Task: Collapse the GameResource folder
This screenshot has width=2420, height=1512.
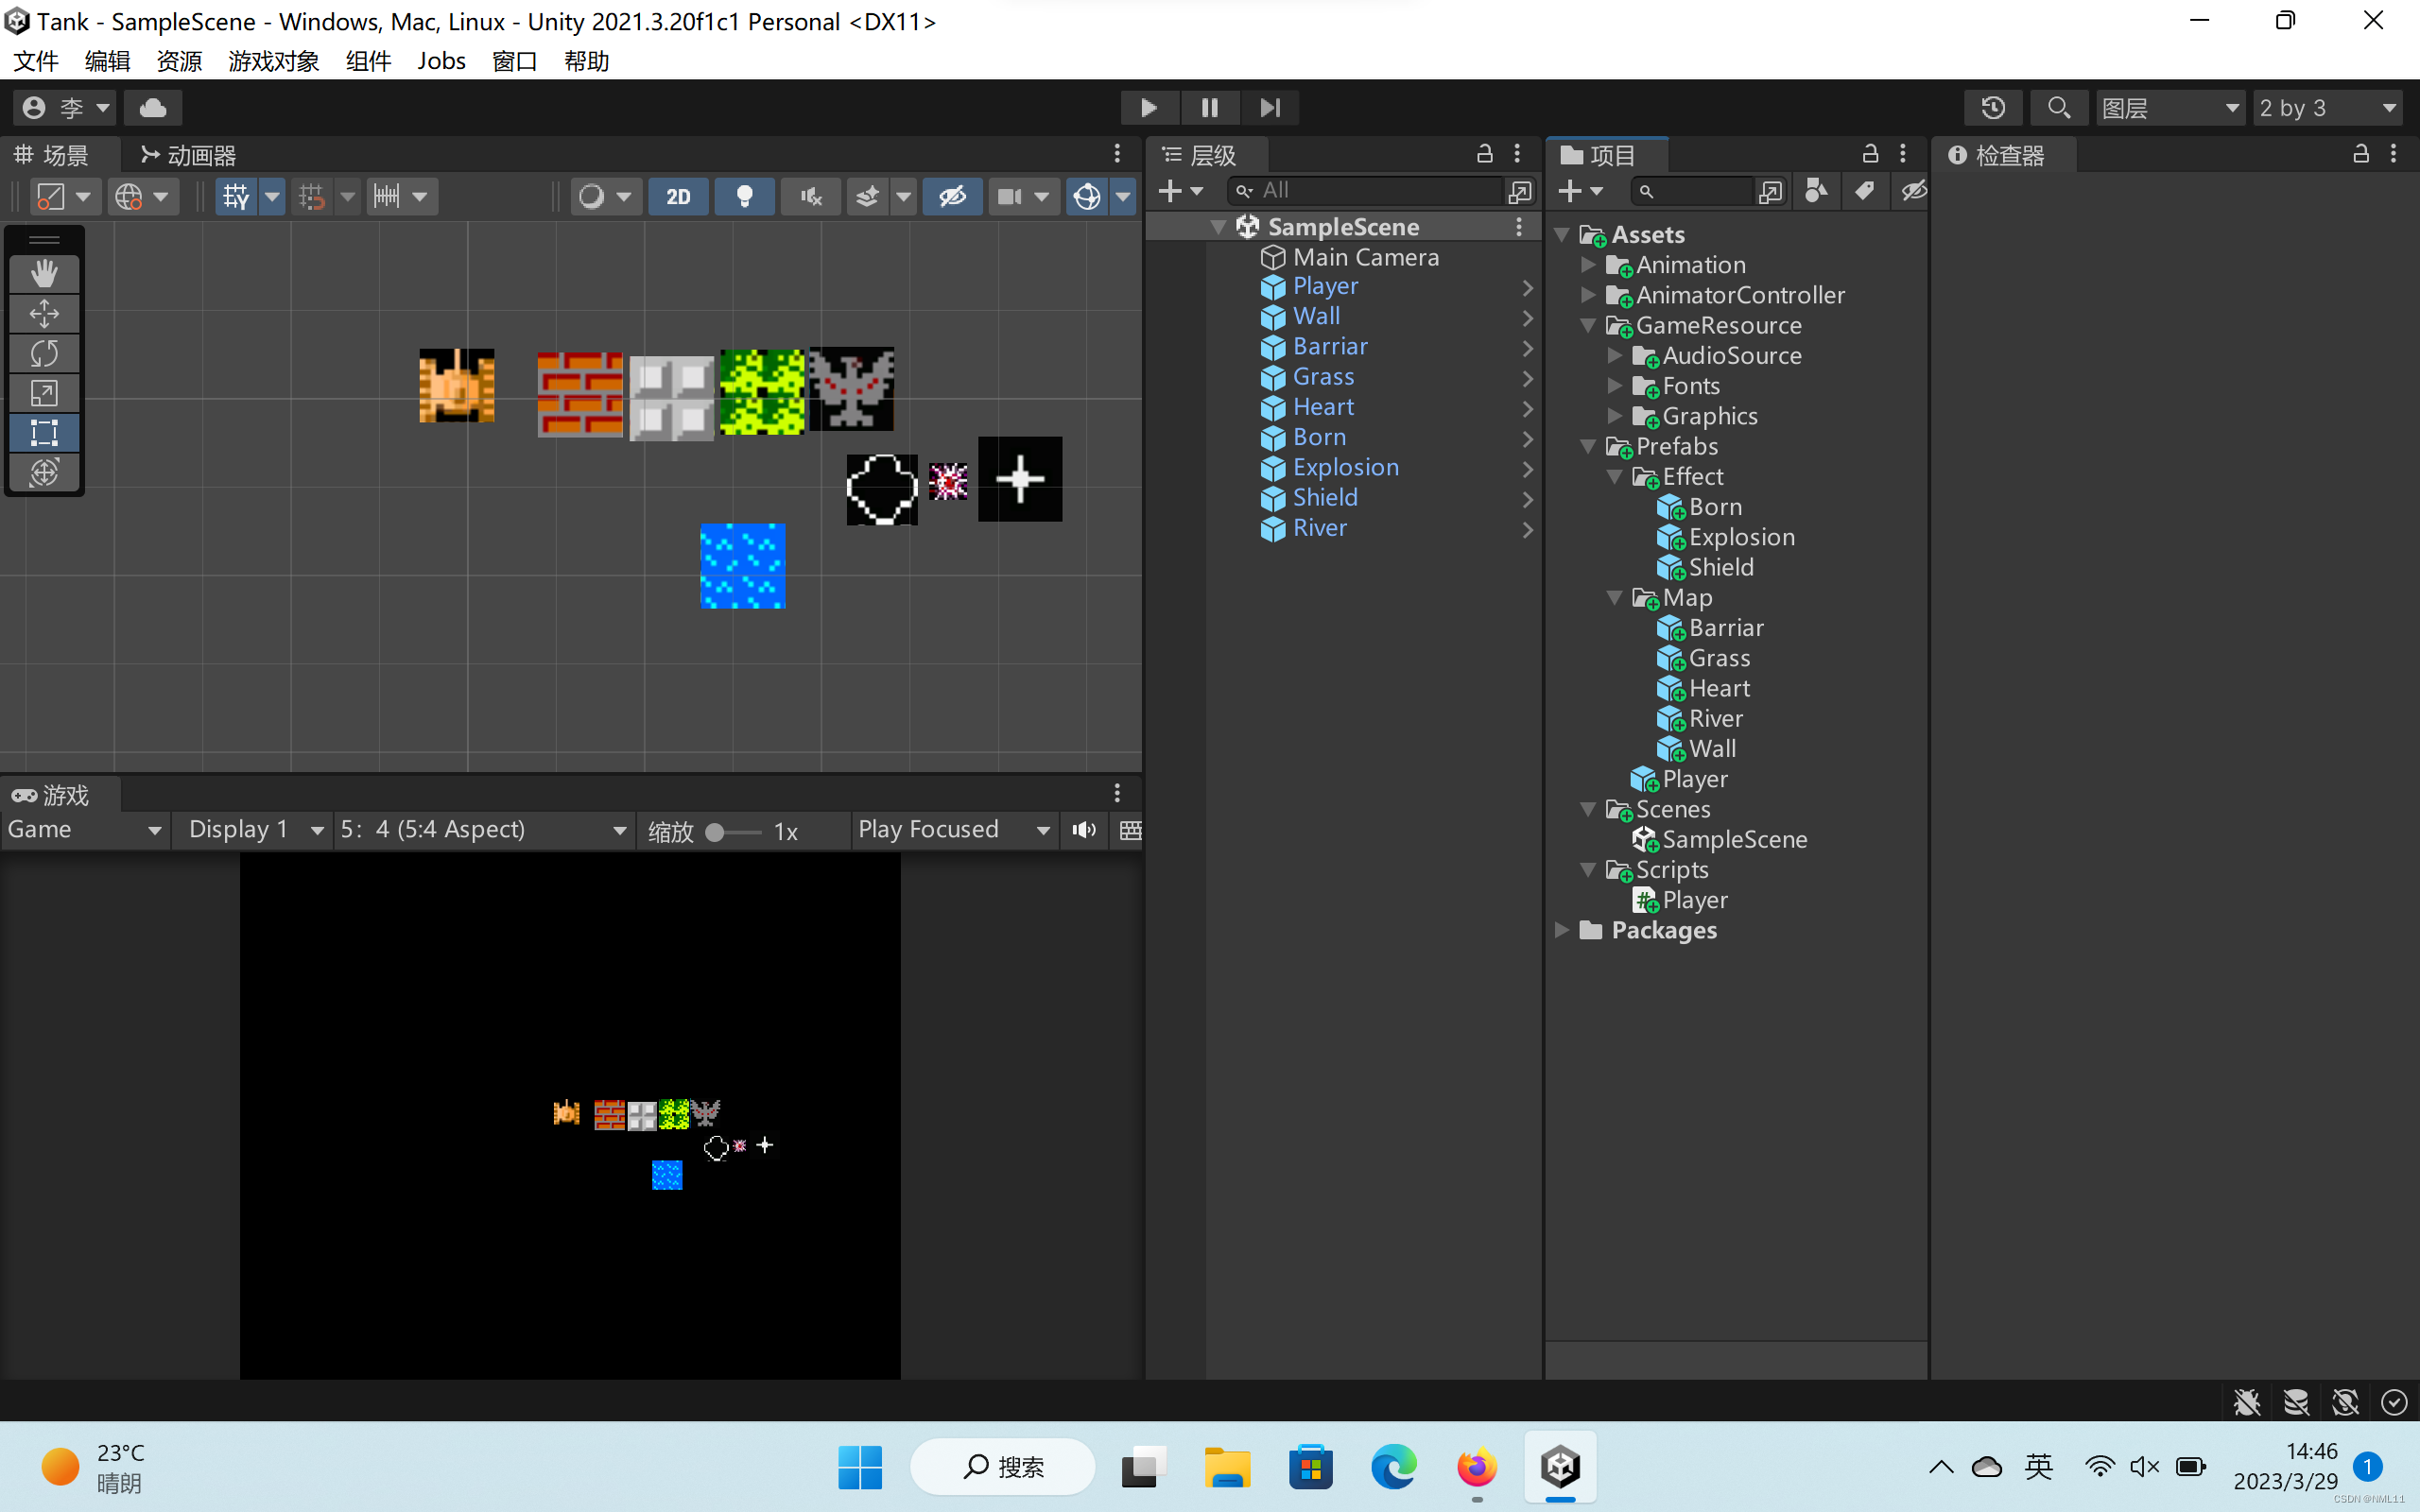Action: [x=1588, y=326]
